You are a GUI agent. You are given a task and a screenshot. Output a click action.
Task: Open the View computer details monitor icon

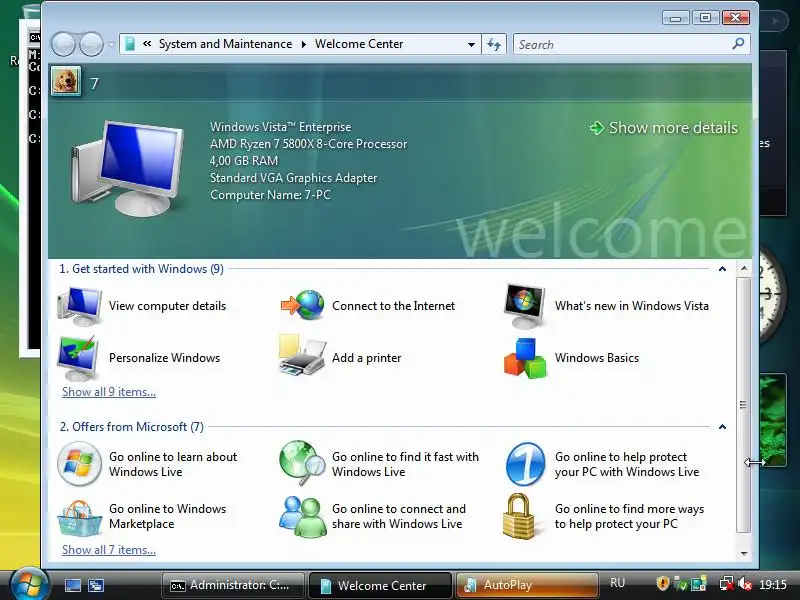pyautogui.click(x=80, y=306)
